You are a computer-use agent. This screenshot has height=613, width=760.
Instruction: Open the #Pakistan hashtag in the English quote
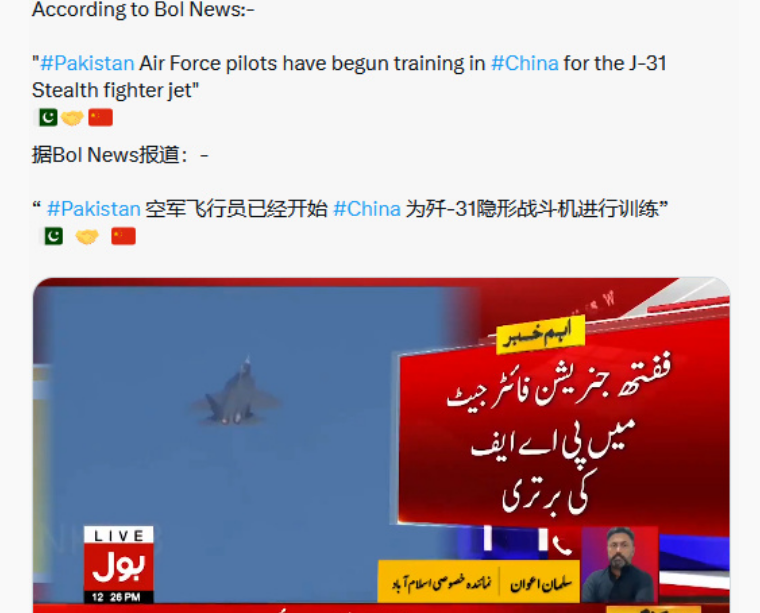(x=87, y=63)
